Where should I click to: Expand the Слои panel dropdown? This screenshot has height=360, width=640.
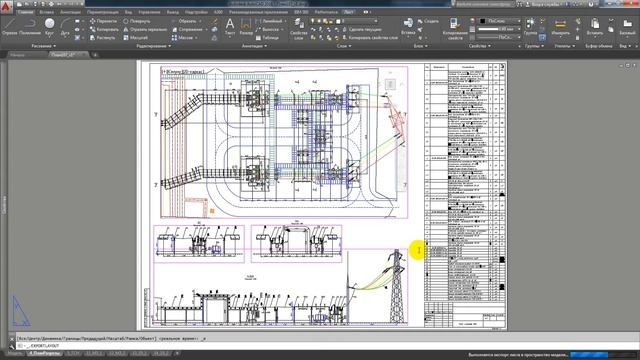click(344, 46)
